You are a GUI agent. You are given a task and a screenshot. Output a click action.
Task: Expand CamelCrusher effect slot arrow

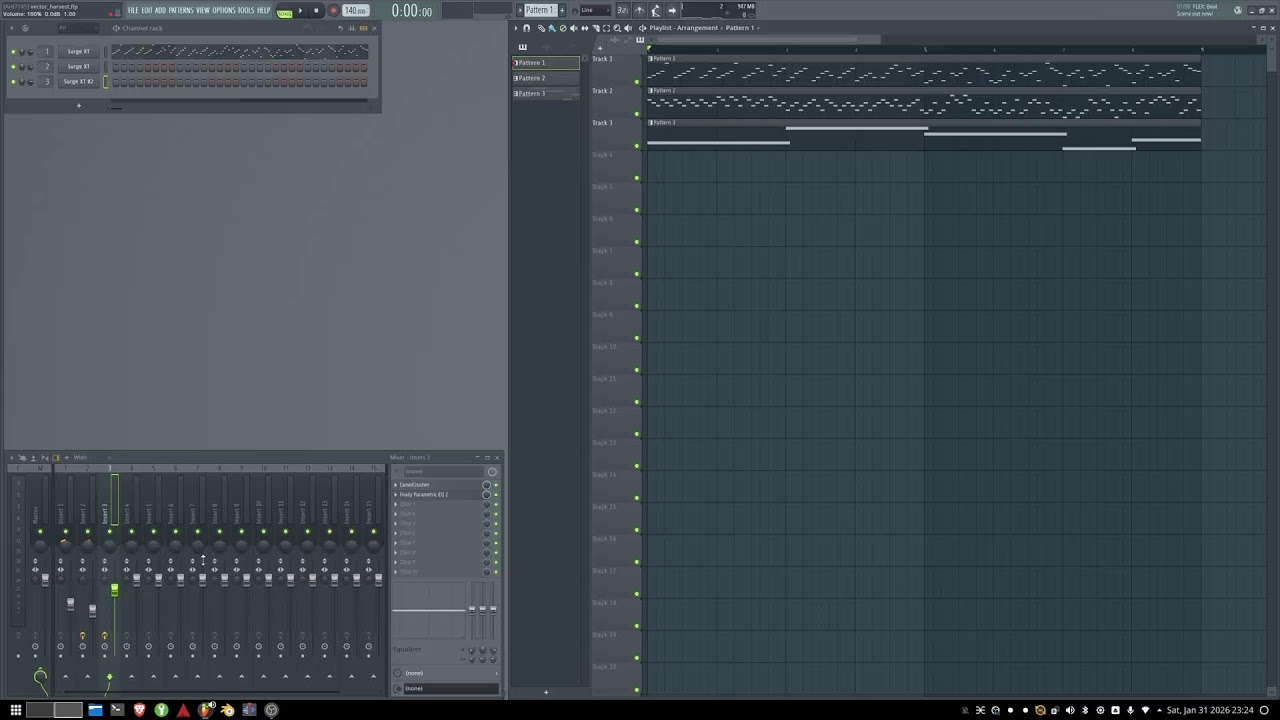pyautogui.click(x=396, y=485)
